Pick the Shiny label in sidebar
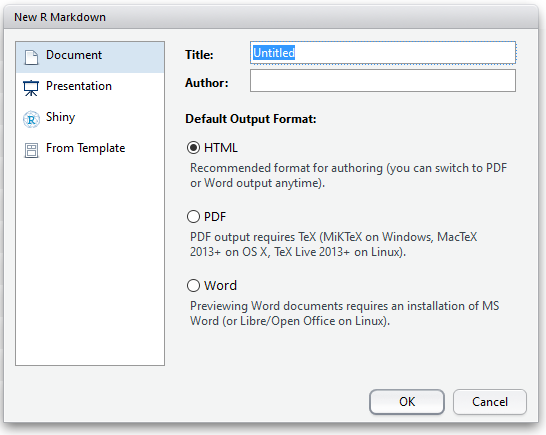Viewport: 546px width, 435px height. (x=61, y=117)
